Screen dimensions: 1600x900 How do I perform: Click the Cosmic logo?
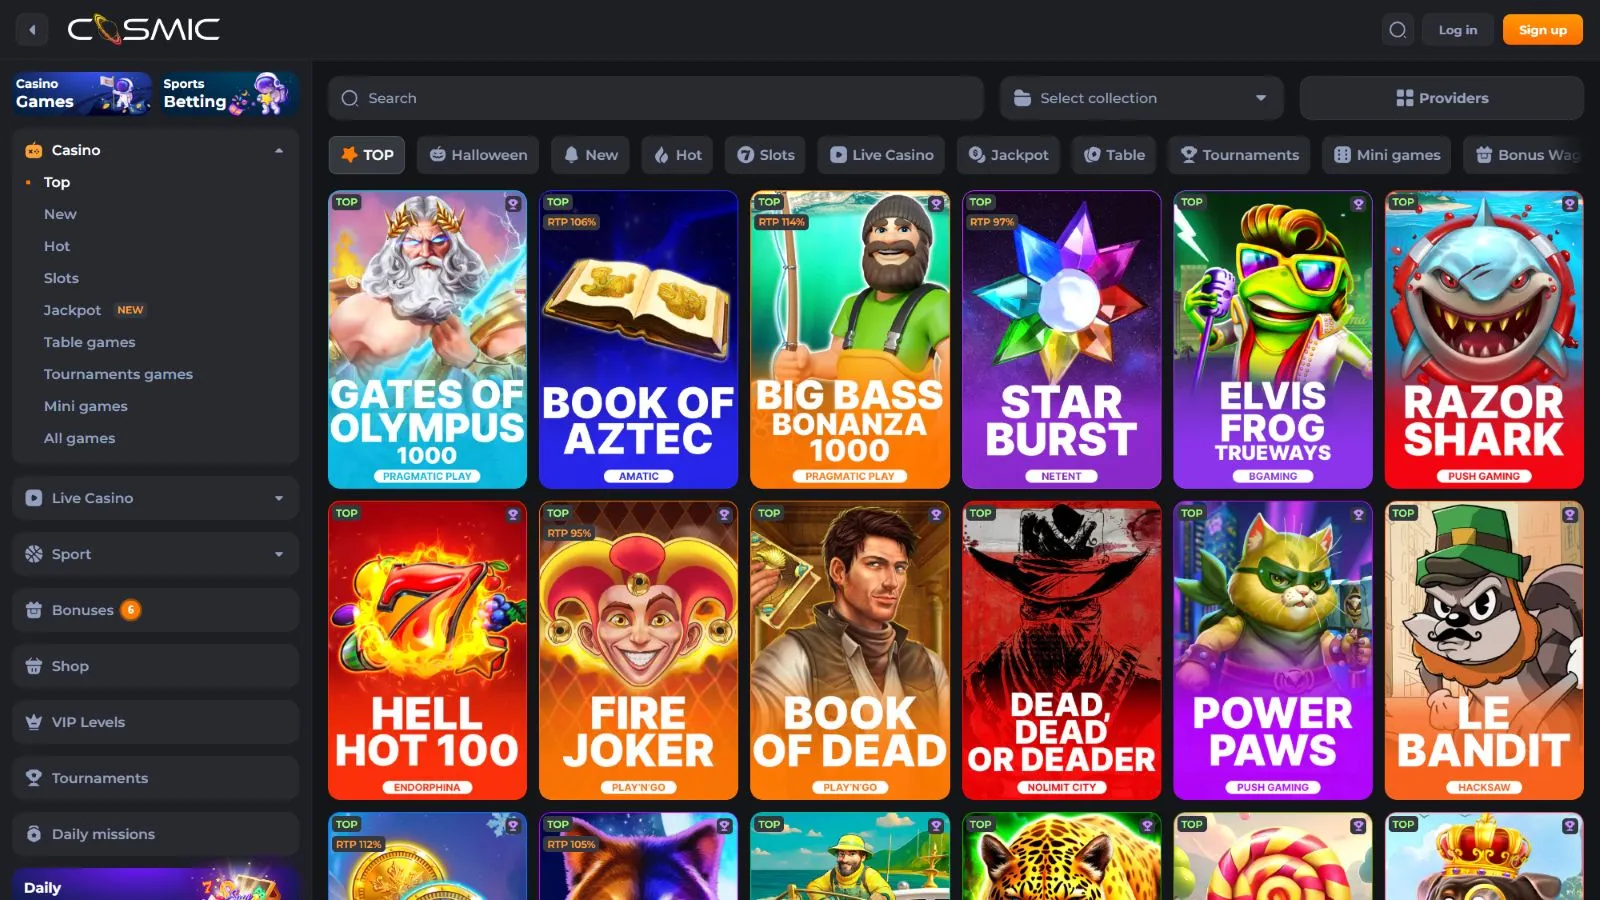click(x=144, y=30)
